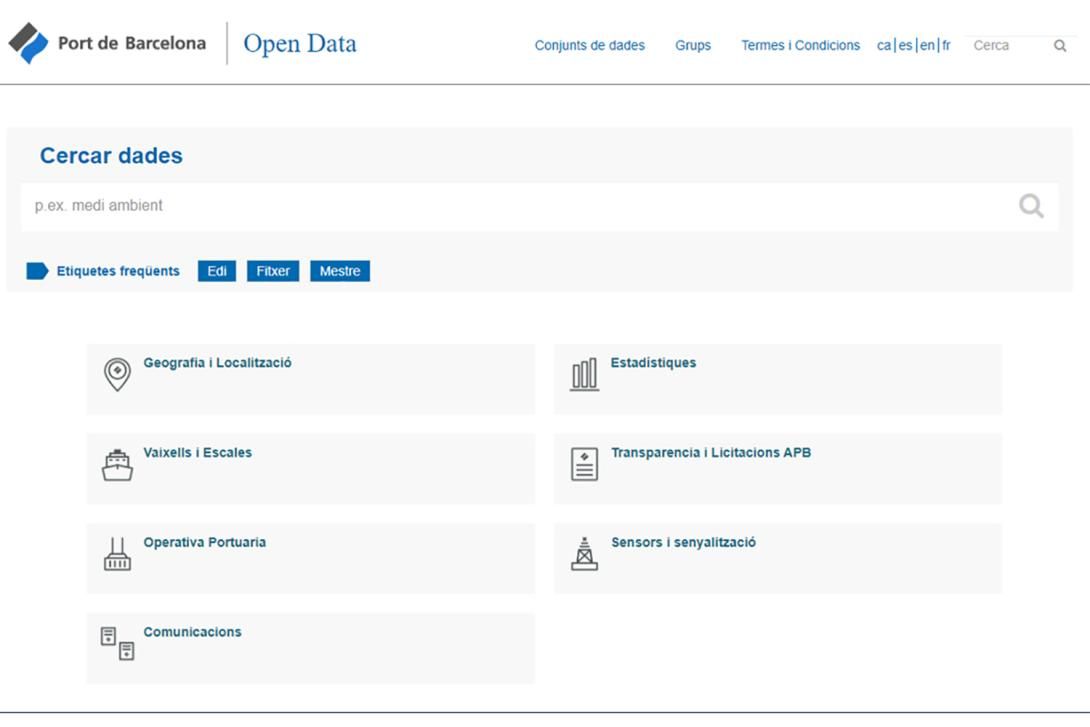Viewport: 1090px width, 727px height.
Task: Click the Cercar dades heading
Action: point(111,156)
